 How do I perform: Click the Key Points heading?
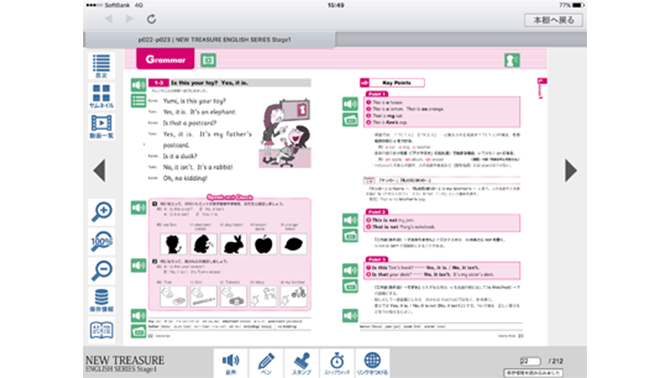click(x=397, y=82)
